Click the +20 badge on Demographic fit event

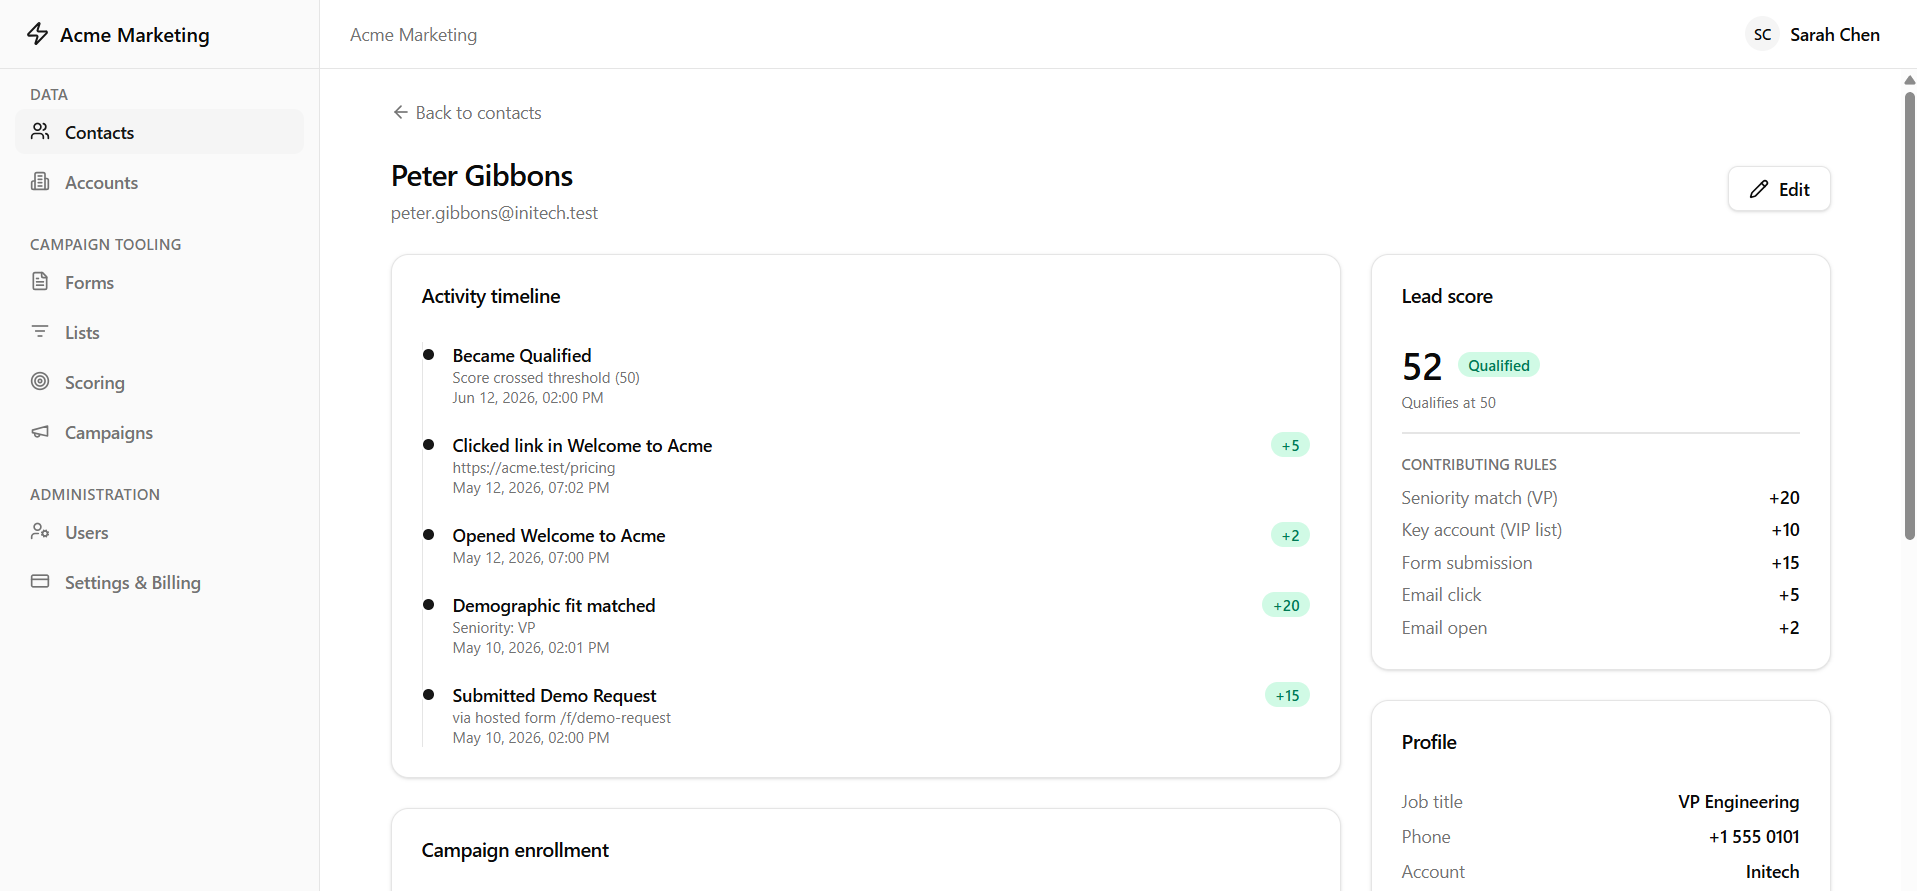[1286, 605]
